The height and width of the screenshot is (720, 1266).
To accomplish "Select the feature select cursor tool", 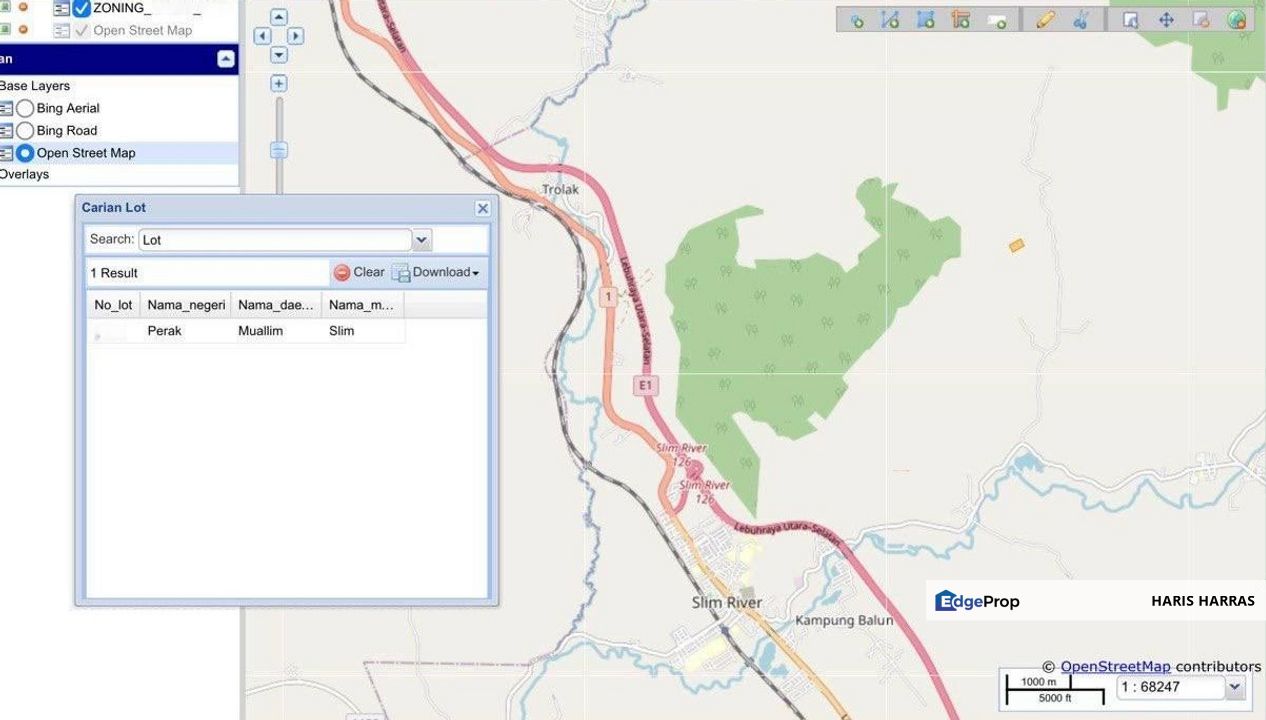I will coord(1130,20).
